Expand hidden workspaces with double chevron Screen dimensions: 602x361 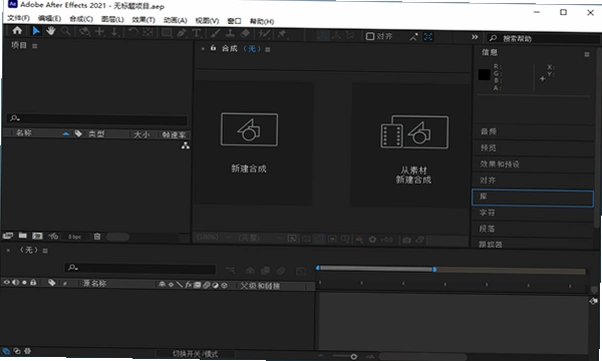point(475,37)
